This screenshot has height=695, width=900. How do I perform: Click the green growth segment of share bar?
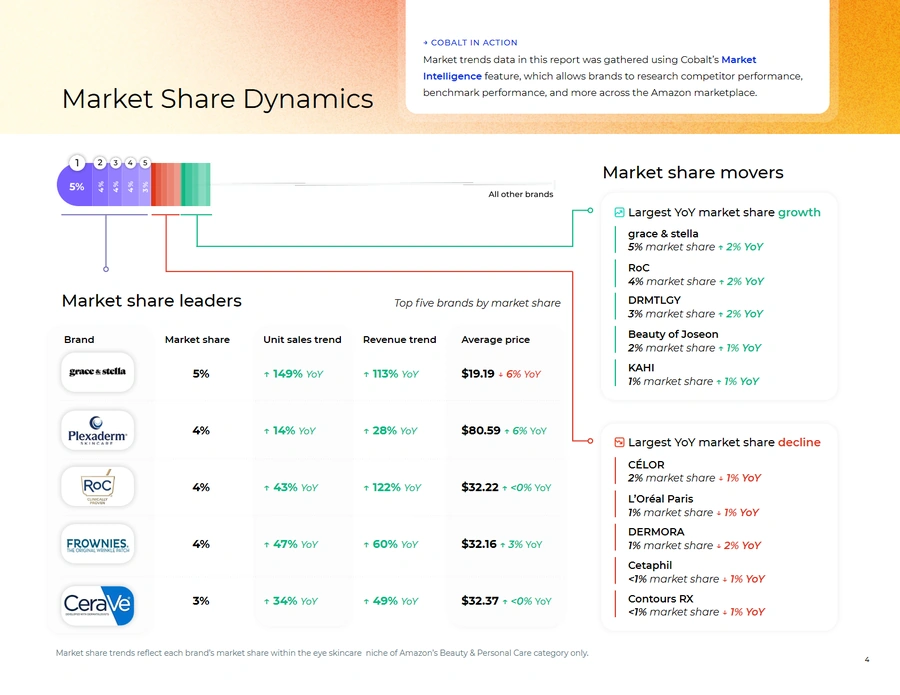point(196,184)
